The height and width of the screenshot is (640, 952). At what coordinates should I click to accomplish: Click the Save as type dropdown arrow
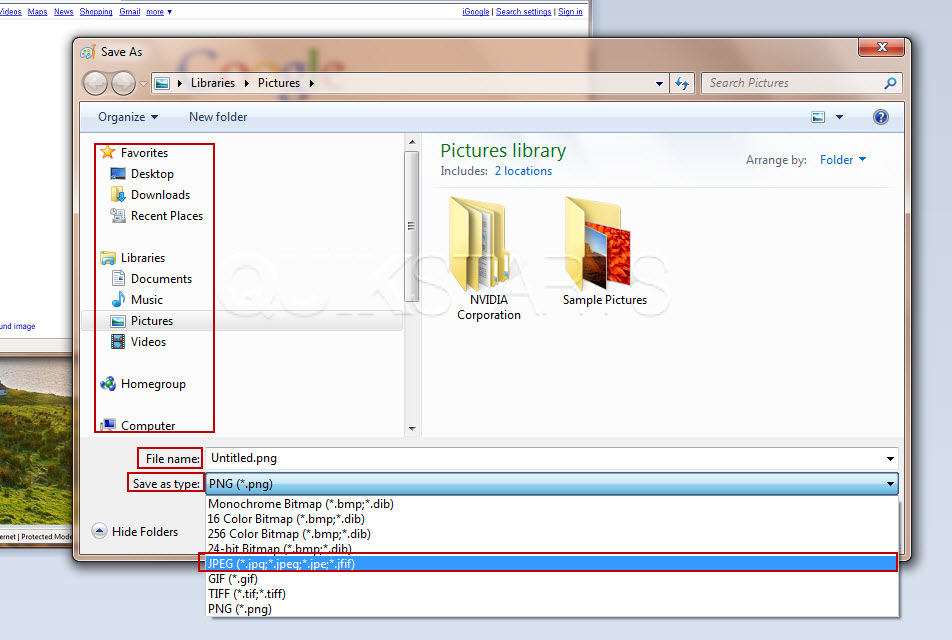tap(889, 484)
